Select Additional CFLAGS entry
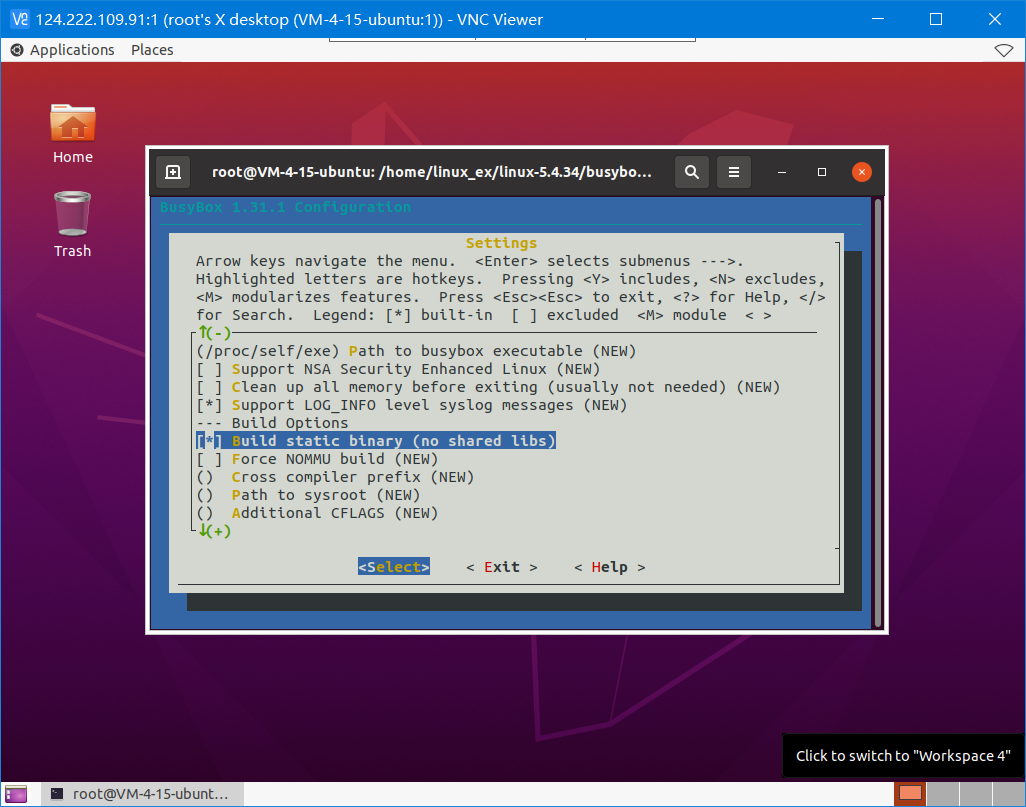The width and height of the screenshot is (1026, 807). (x=317, y=513)
